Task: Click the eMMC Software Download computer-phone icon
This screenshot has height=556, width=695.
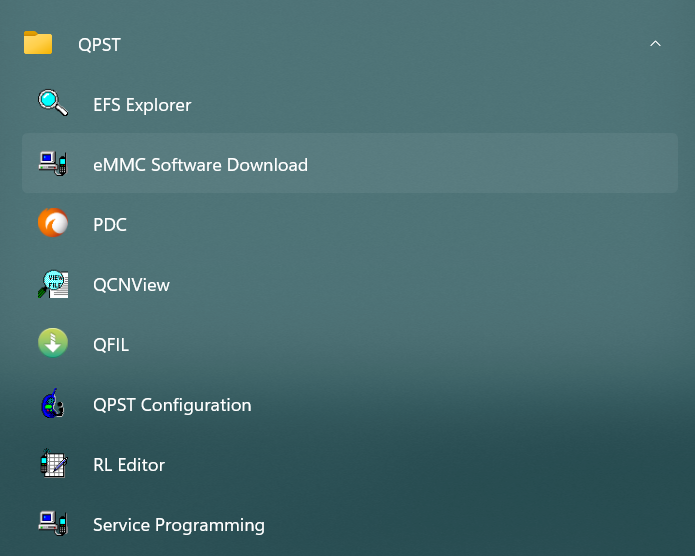Action: pos(53,163)
